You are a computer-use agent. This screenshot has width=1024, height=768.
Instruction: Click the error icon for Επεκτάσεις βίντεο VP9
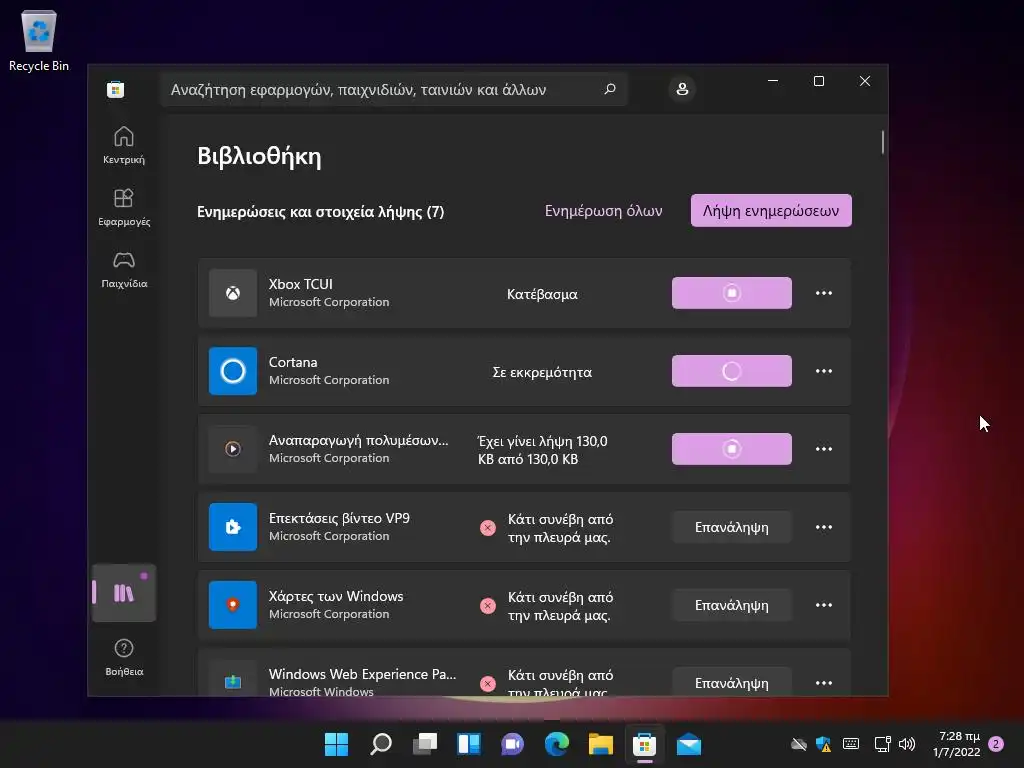tap(488, 528)
